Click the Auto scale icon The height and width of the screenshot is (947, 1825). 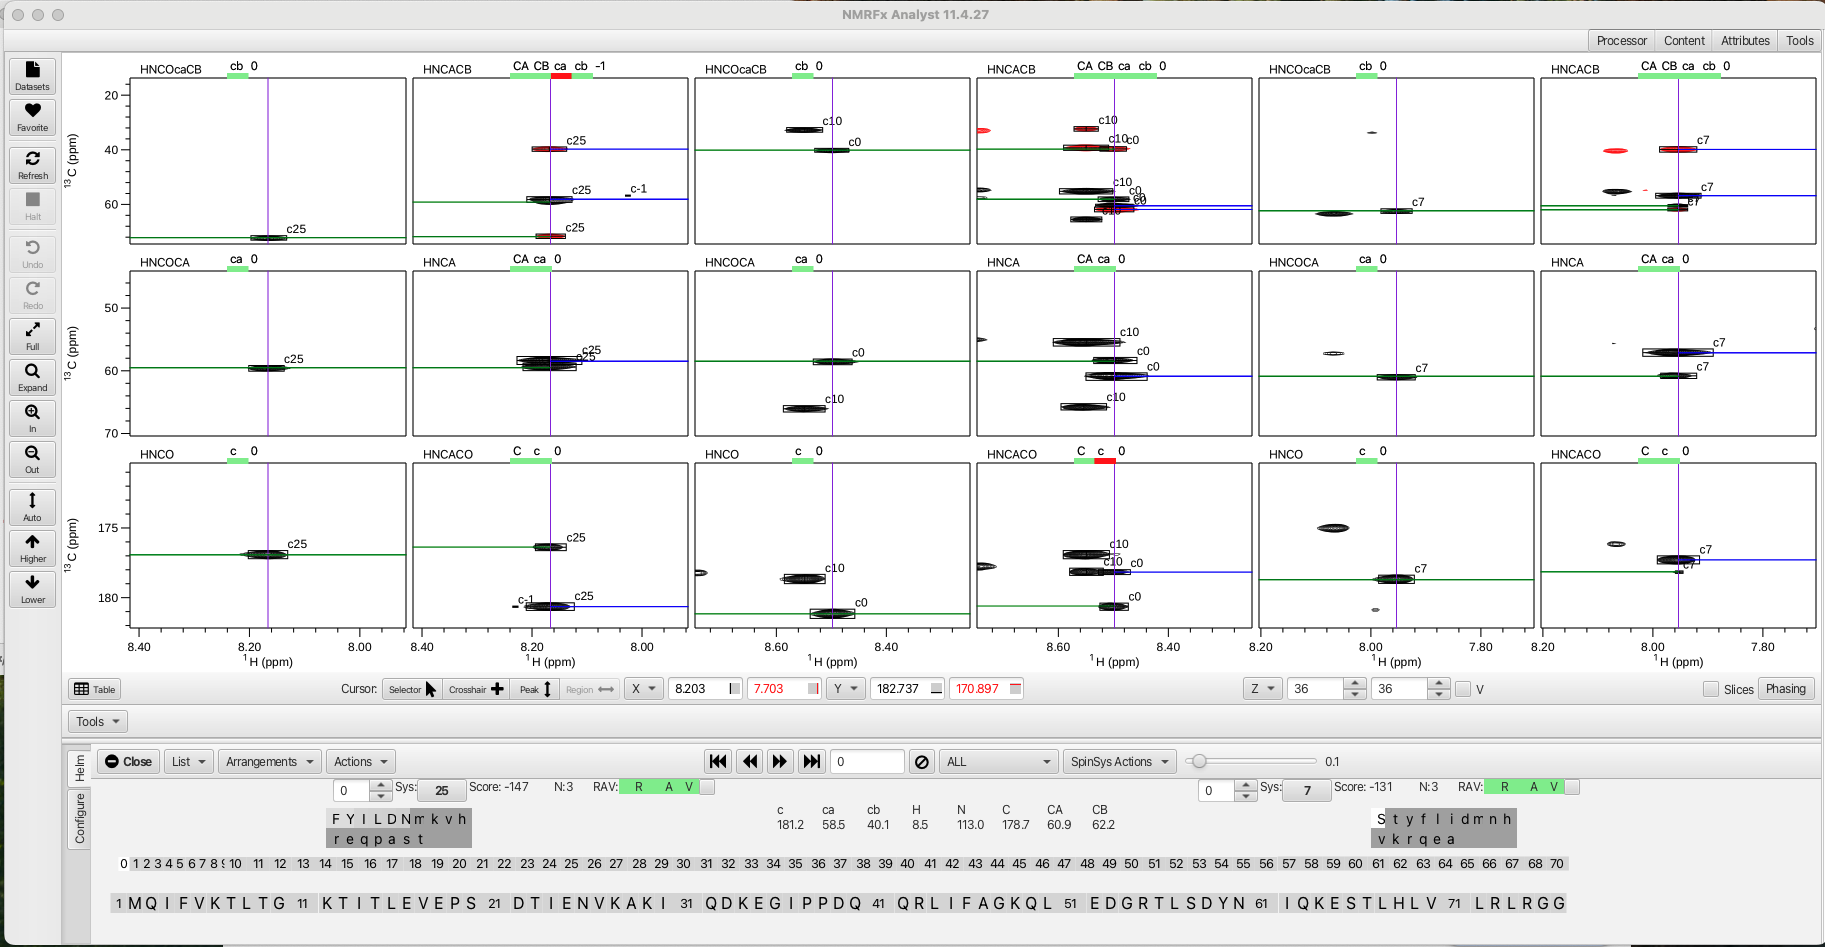pyautogui.click(x=32, y=506)
